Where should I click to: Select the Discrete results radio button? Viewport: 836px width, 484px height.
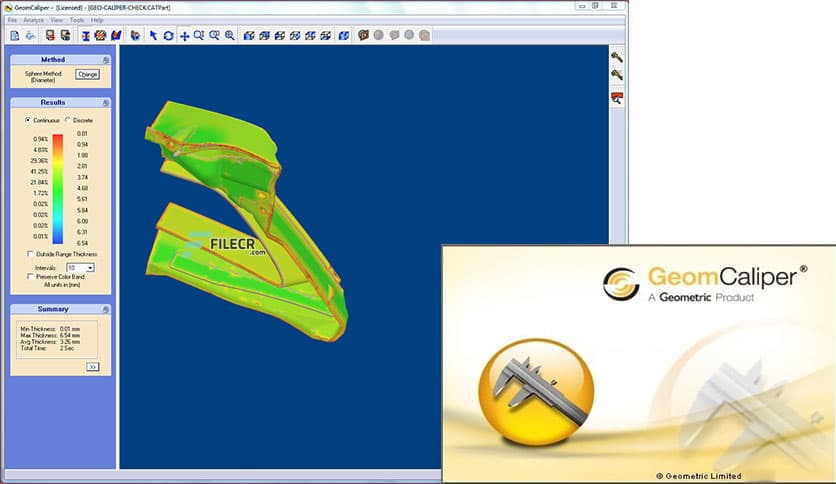67,120
